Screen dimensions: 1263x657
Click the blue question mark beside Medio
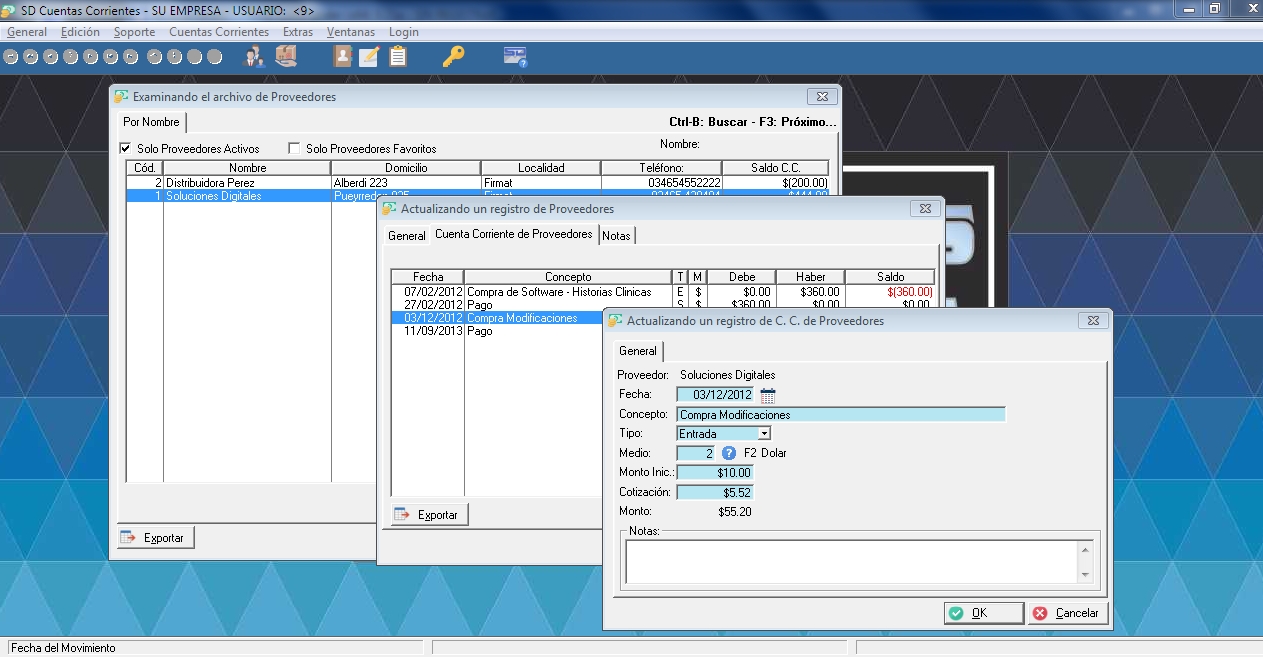[x=729, y=453]
